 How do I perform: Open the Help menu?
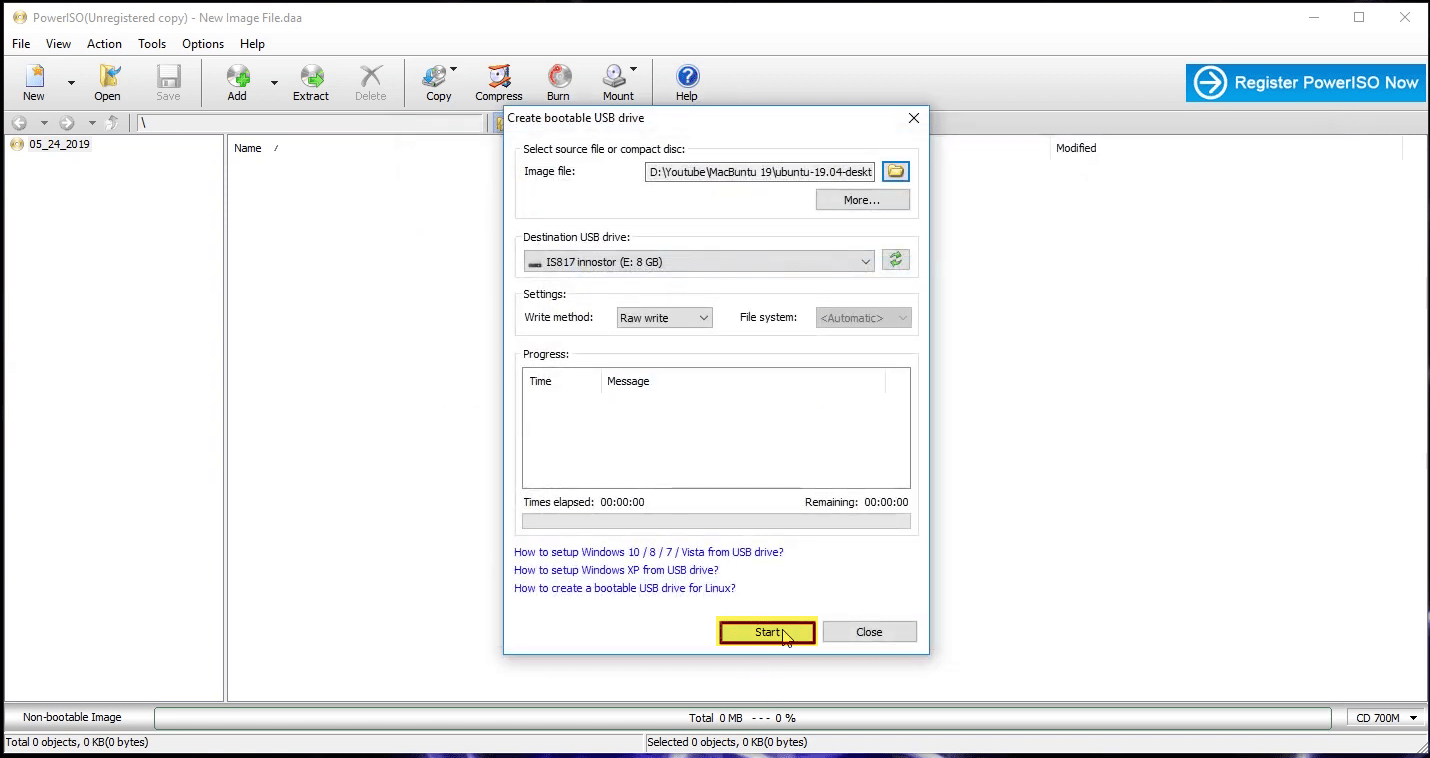tap(252, 44)
